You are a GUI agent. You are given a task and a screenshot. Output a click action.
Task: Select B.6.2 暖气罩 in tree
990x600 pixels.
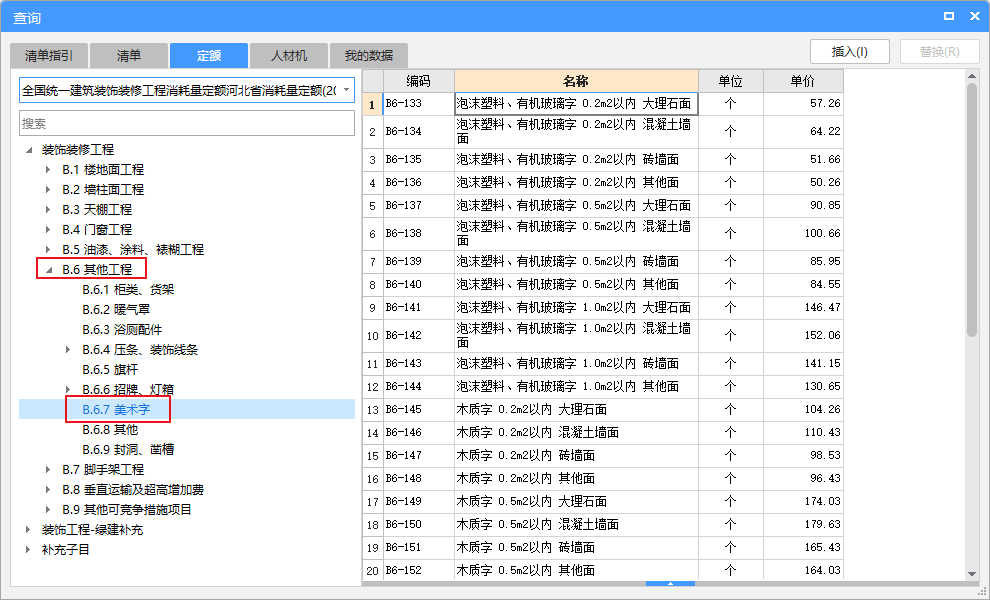tap(116, 309)
